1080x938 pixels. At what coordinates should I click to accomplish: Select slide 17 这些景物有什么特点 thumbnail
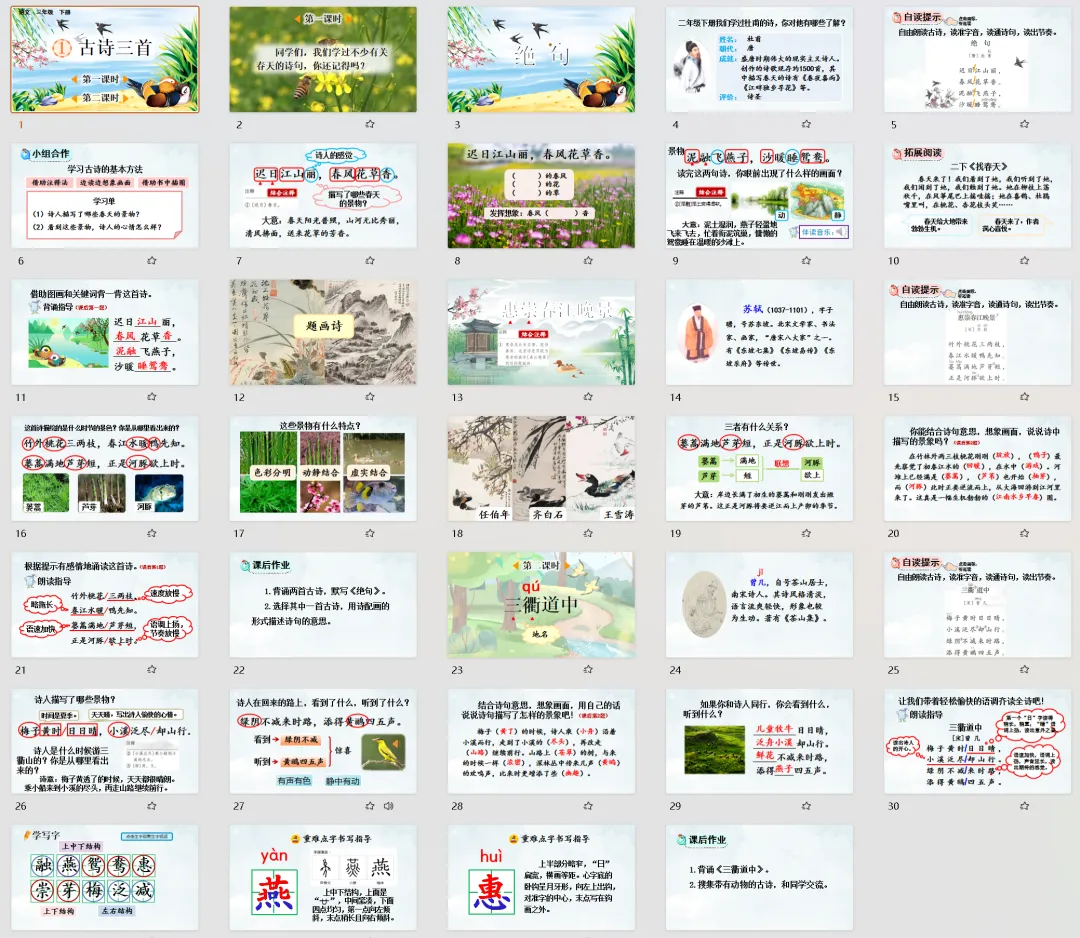(323, 468)
